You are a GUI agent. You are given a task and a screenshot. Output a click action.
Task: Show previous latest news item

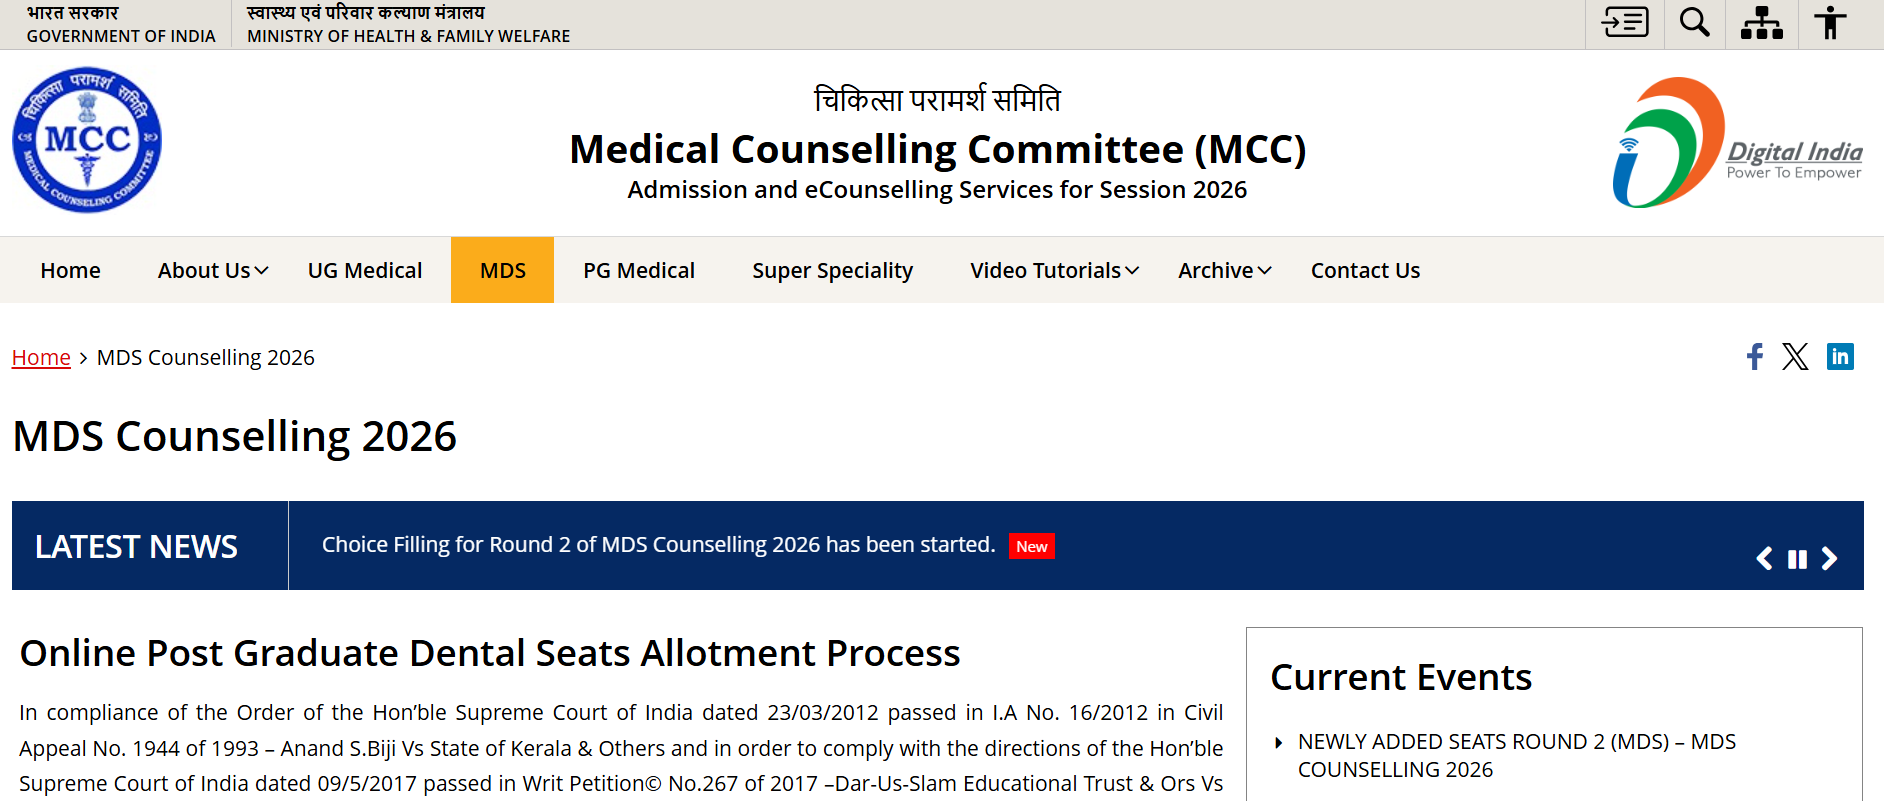(x=1765, y=559)
